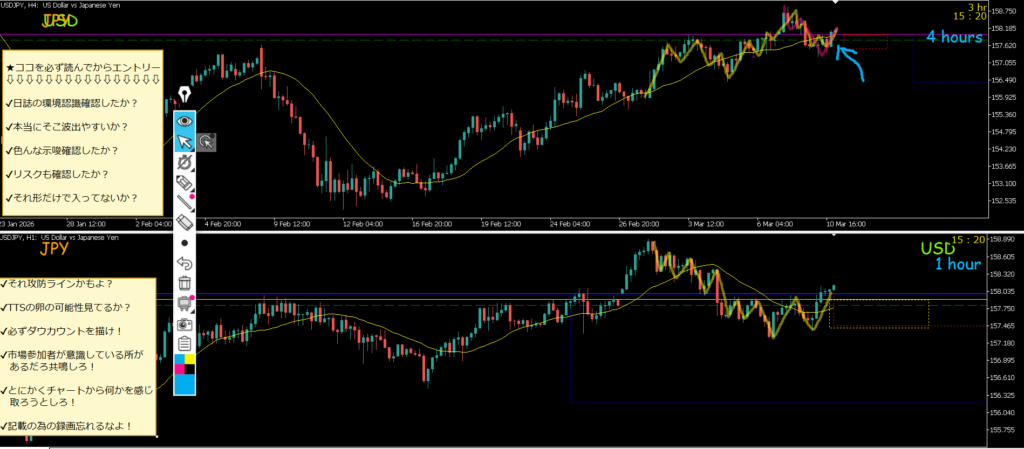Click the cursor highlight tool beside the arrow

coord(206,142)
